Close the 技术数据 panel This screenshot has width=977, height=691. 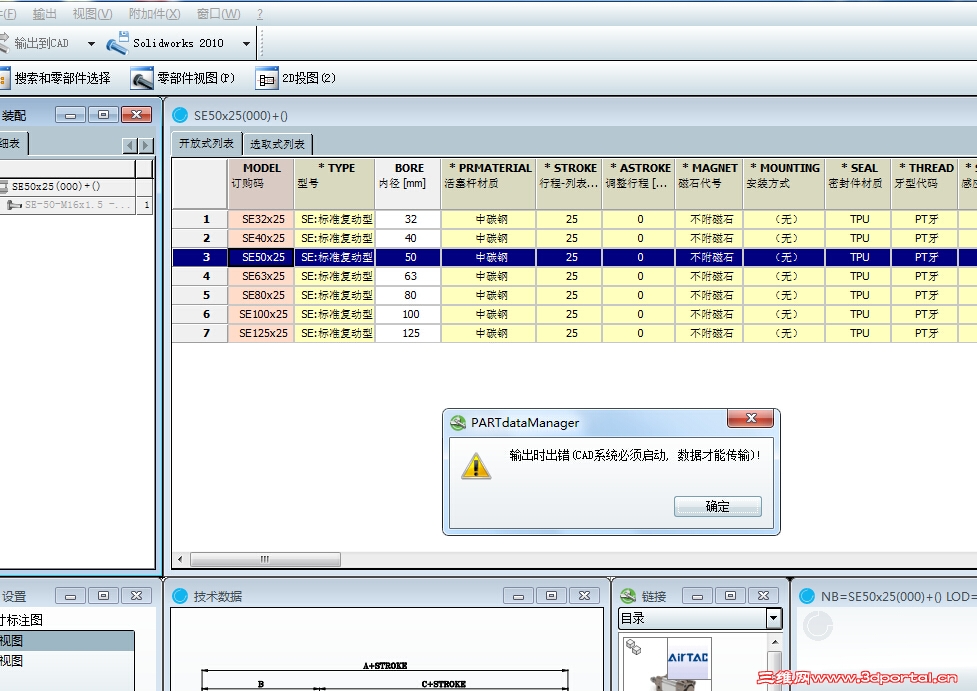click(584, 596)
